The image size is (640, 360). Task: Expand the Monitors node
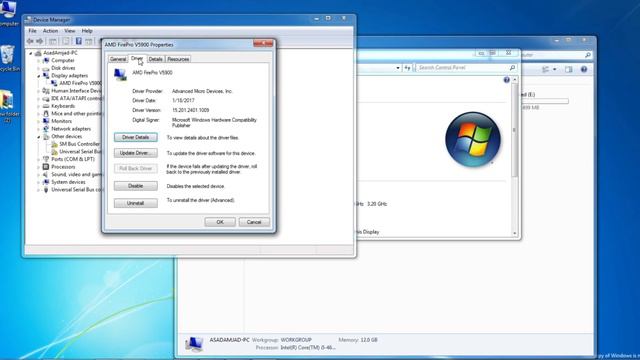(x=39, y=121)
